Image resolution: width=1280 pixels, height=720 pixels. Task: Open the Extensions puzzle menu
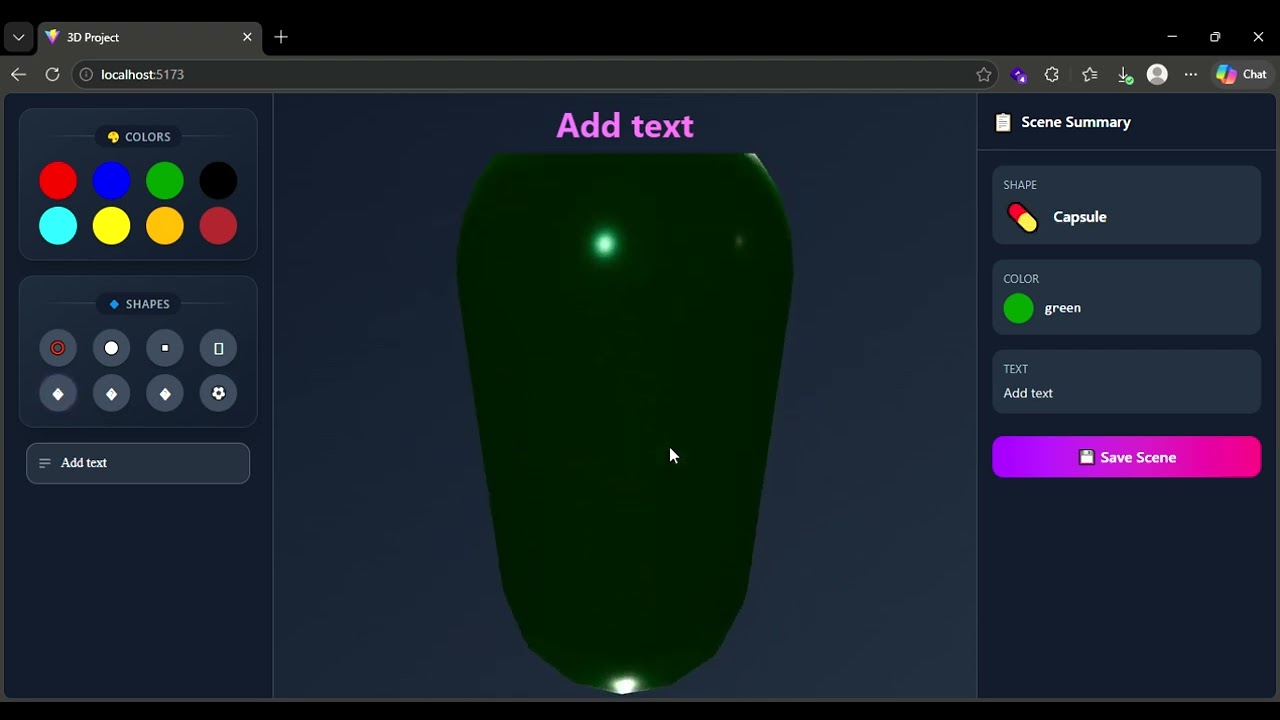point(1052,74)
